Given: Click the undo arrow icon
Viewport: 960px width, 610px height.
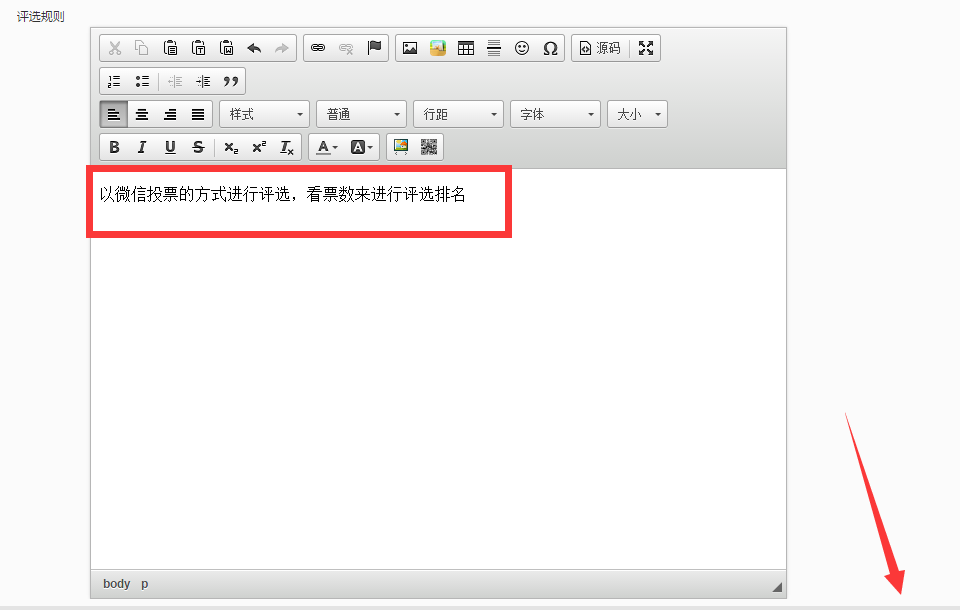Looking at the screenshot, I should 254,48.
